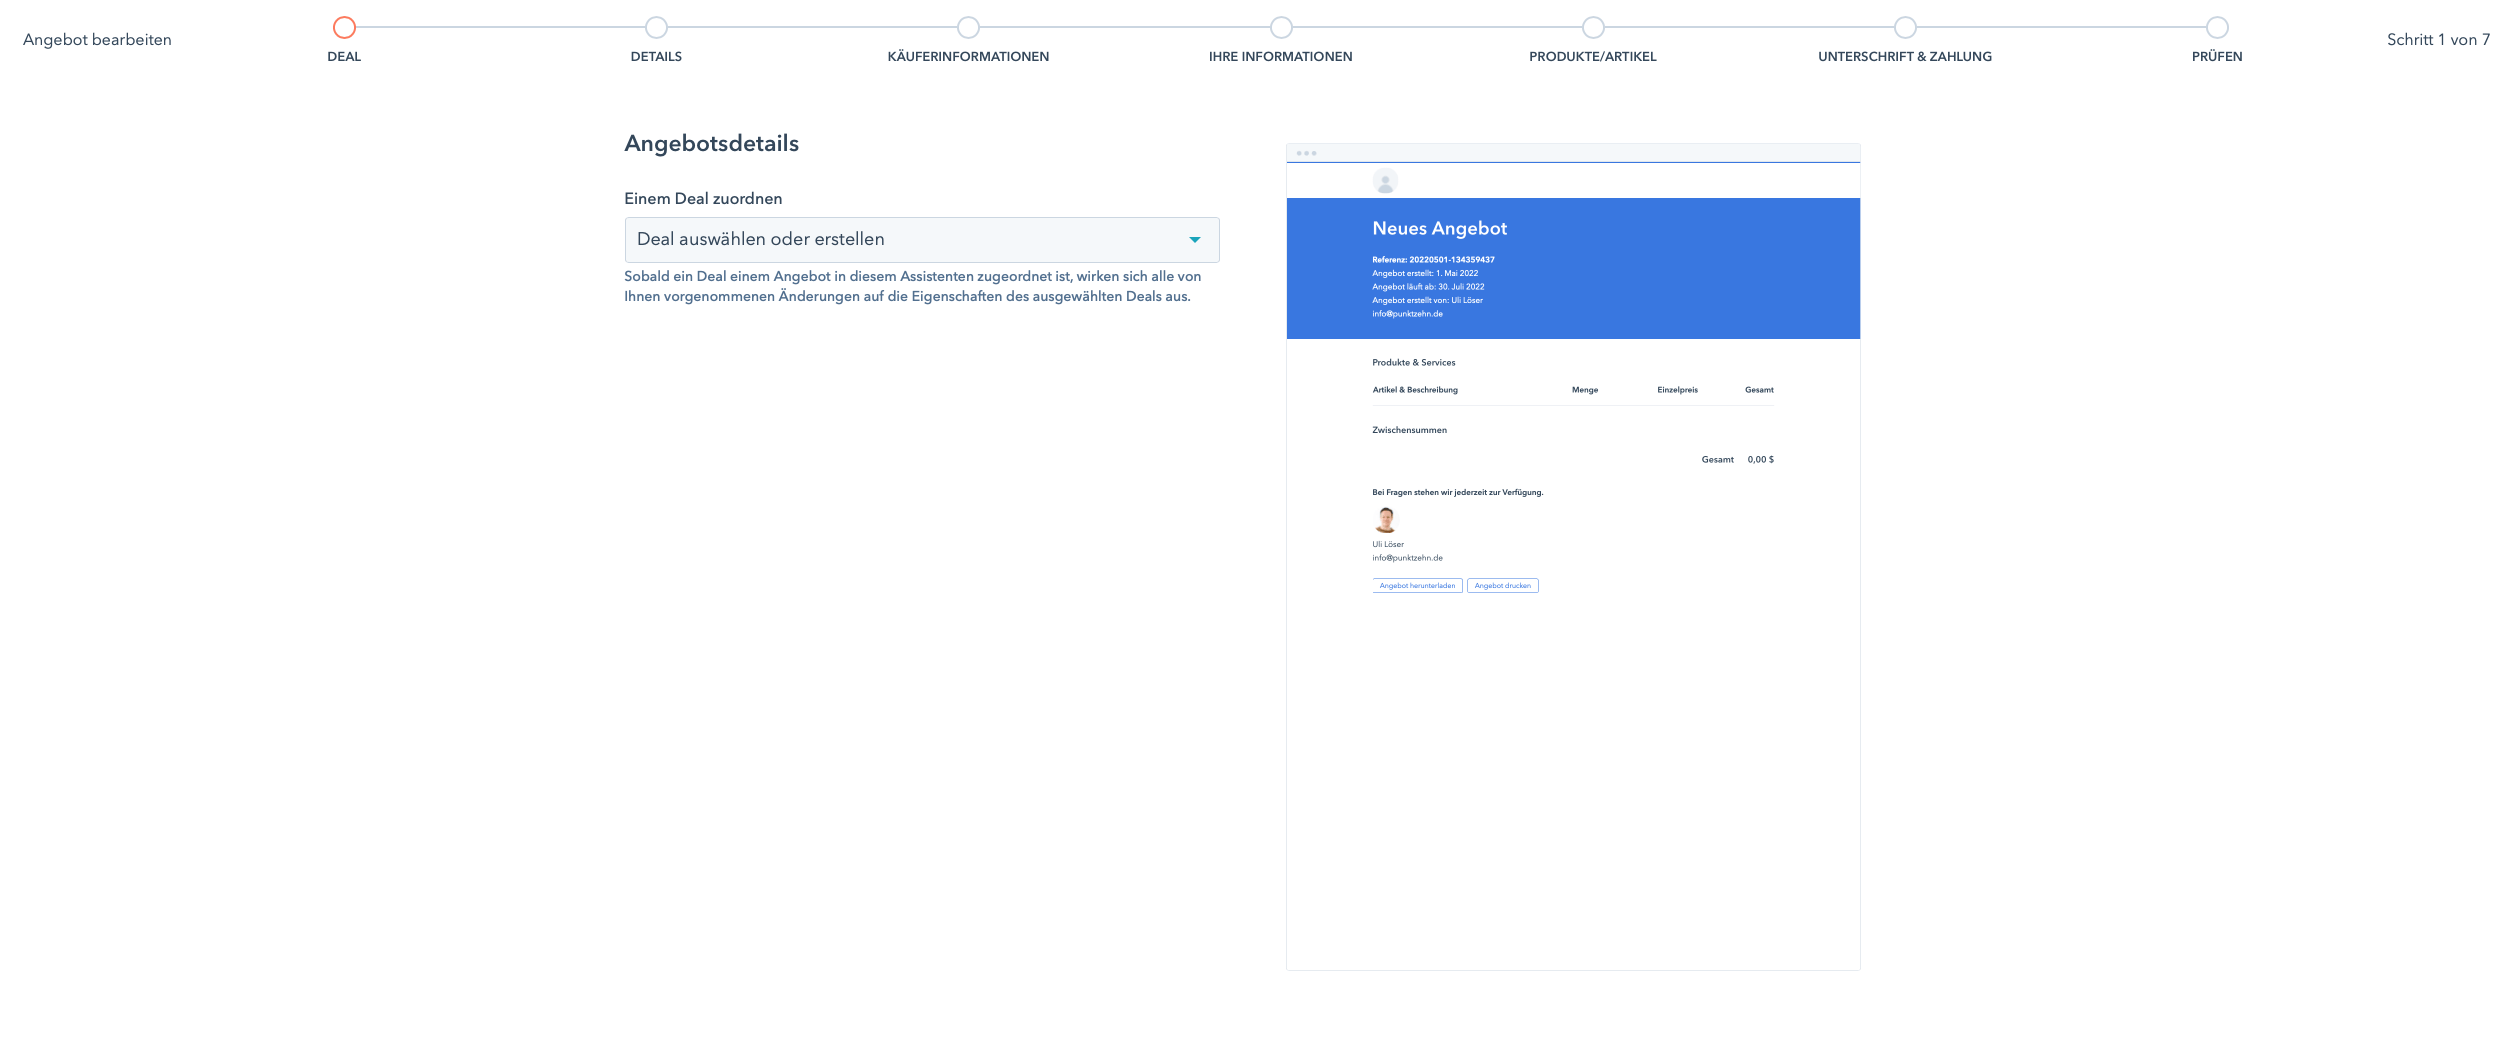Click the Neues Angebot preview header

pos(1440,228)
